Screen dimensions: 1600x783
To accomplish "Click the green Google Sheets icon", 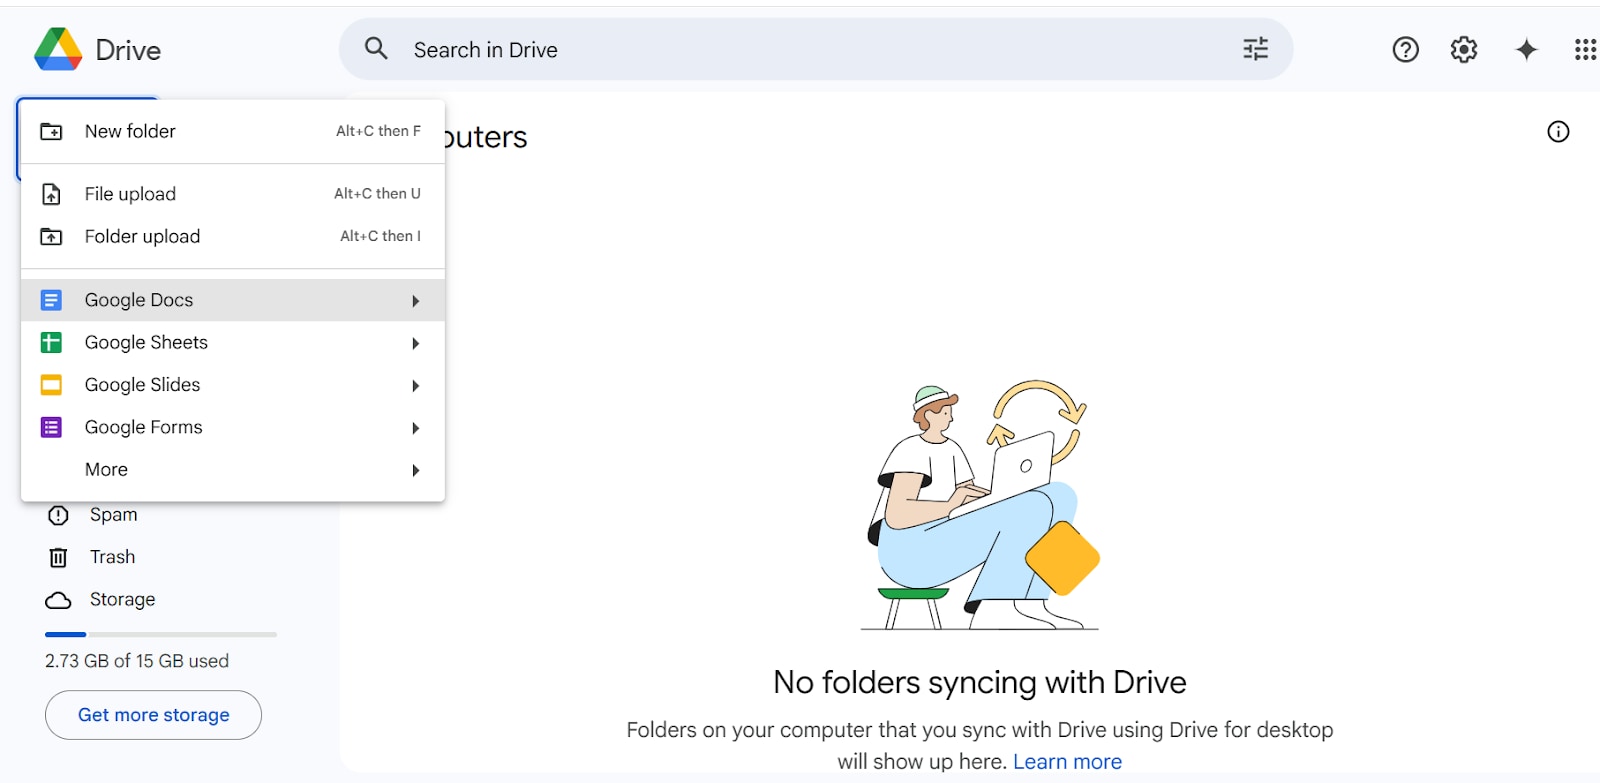I will point(51,342).
